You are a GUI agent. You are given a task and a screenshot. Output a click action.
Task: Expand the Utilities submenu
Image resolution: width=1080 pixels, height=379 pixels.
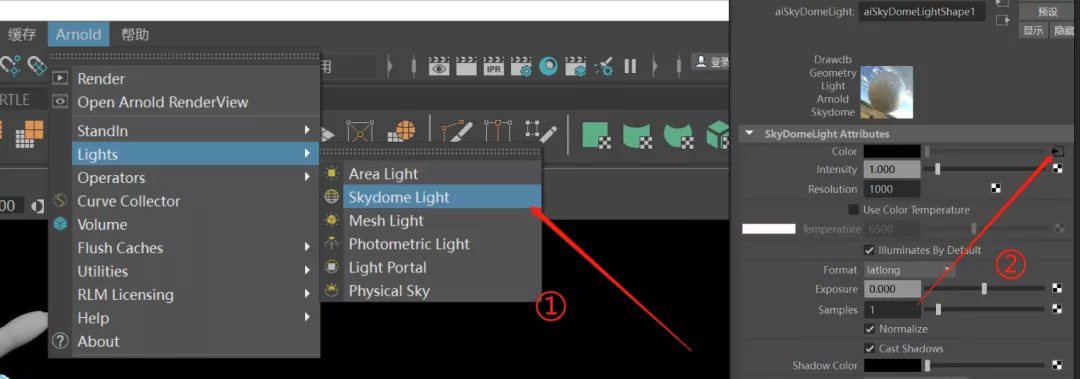[307, 271]
